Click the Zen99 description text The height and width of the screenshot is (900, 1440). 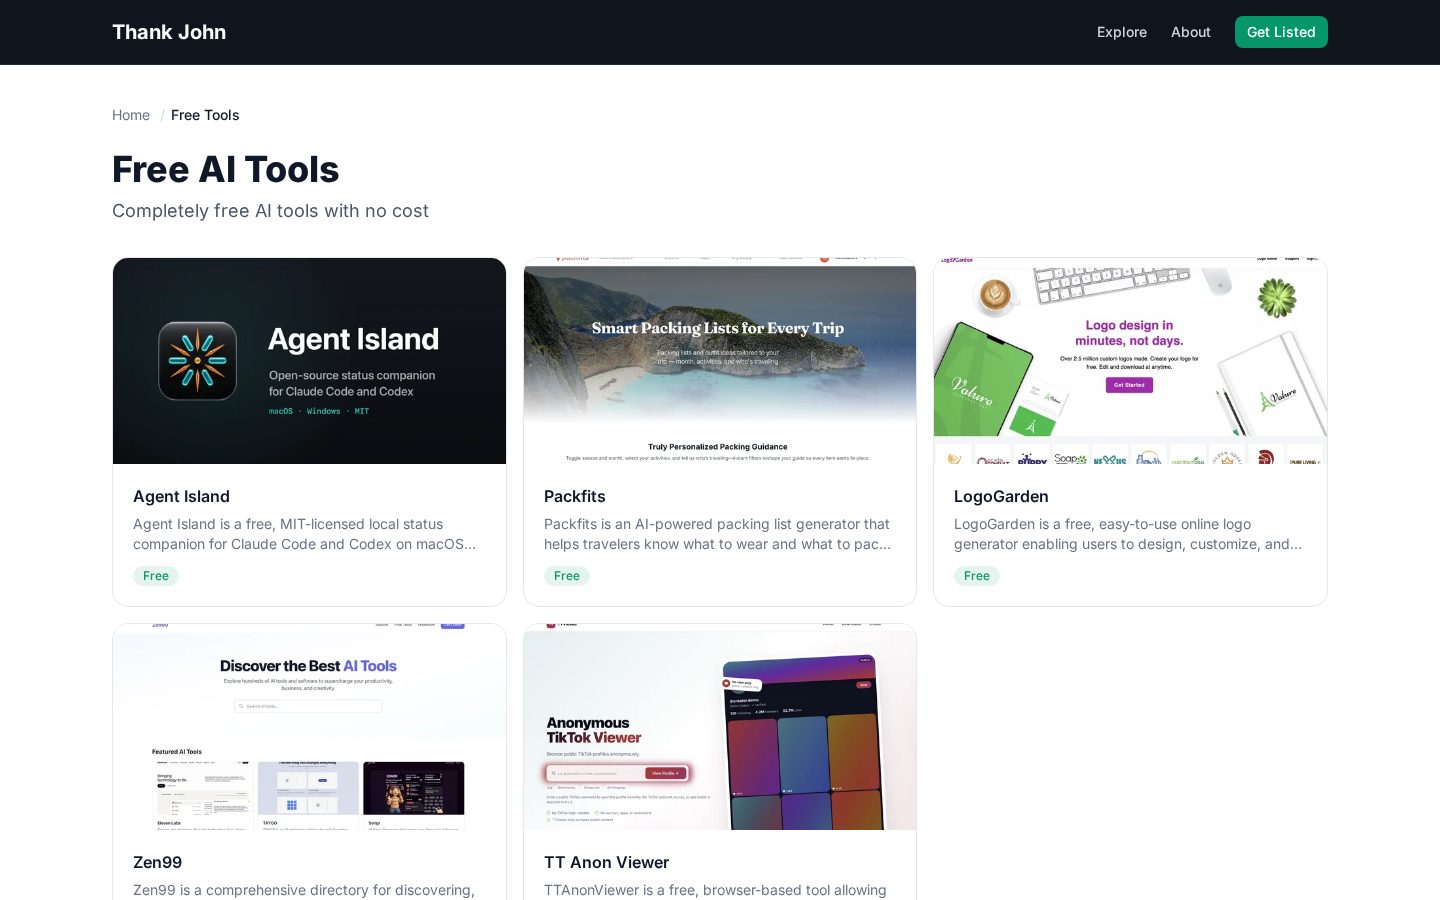304,890
